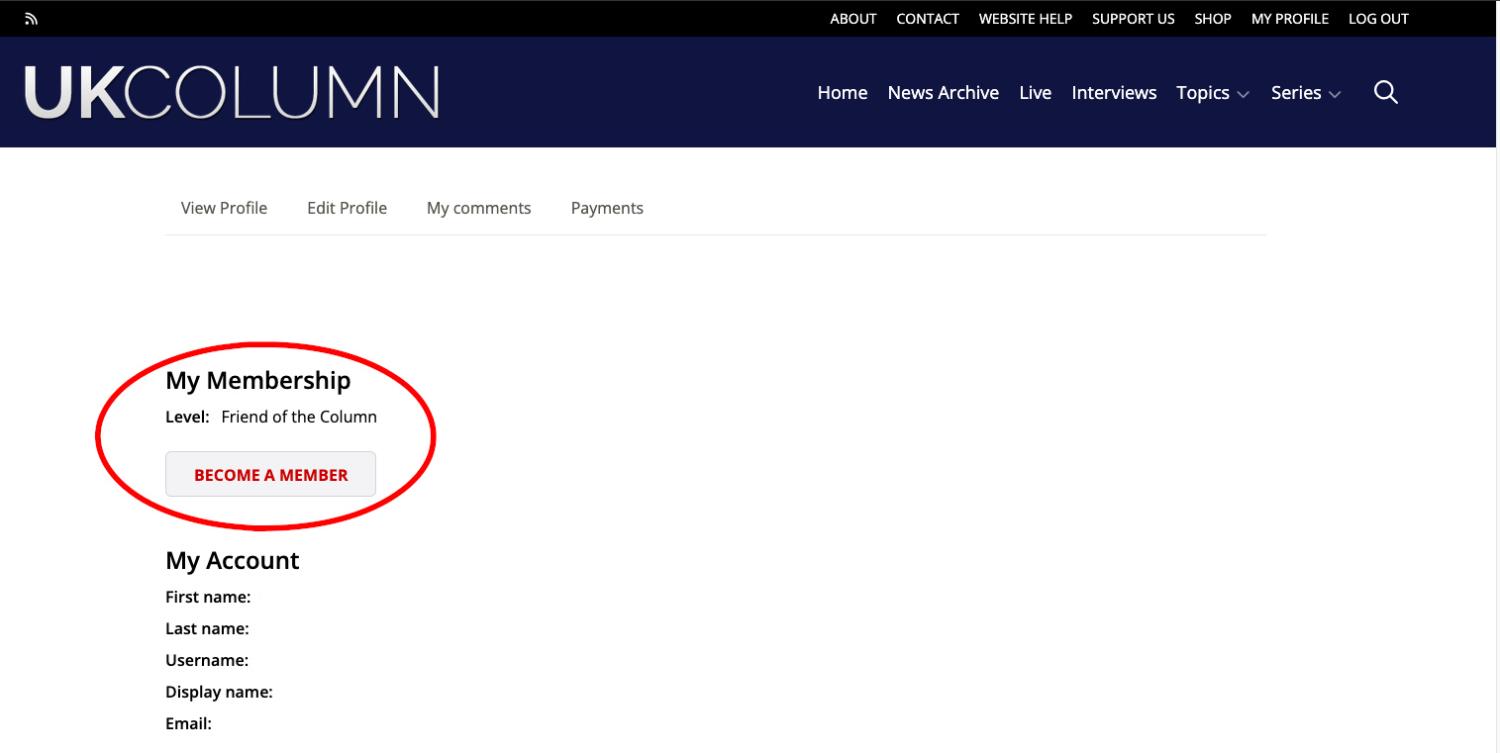
Task: Click the Last name label
Action: click(207, 629)
